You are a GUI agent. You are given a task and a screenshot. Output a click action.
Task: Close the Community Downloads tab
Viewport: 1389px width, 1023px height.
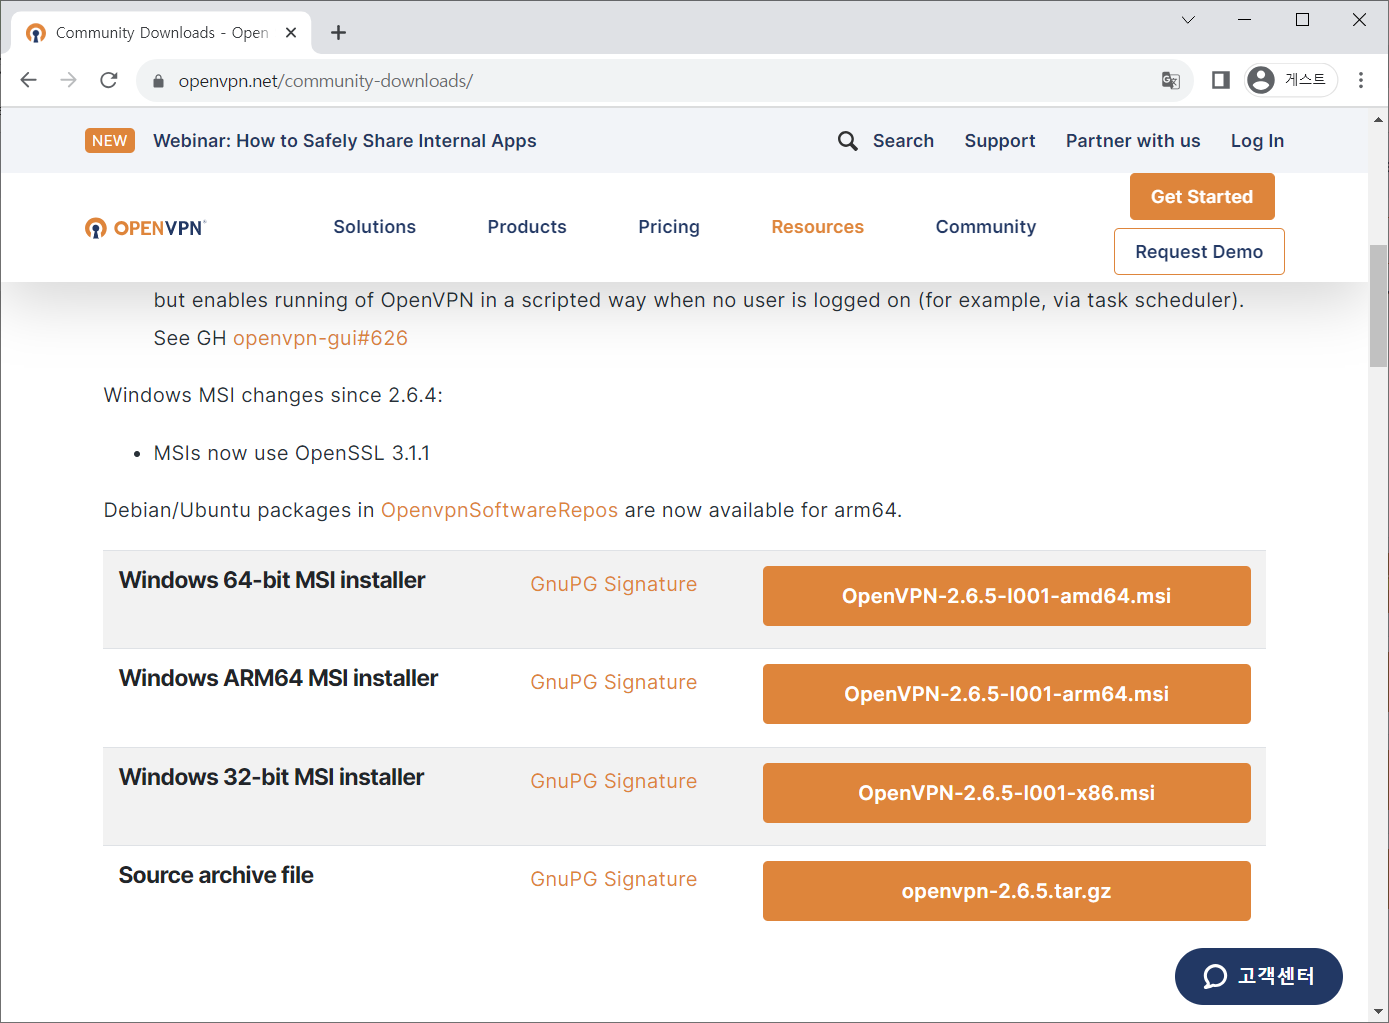[291, 33]
